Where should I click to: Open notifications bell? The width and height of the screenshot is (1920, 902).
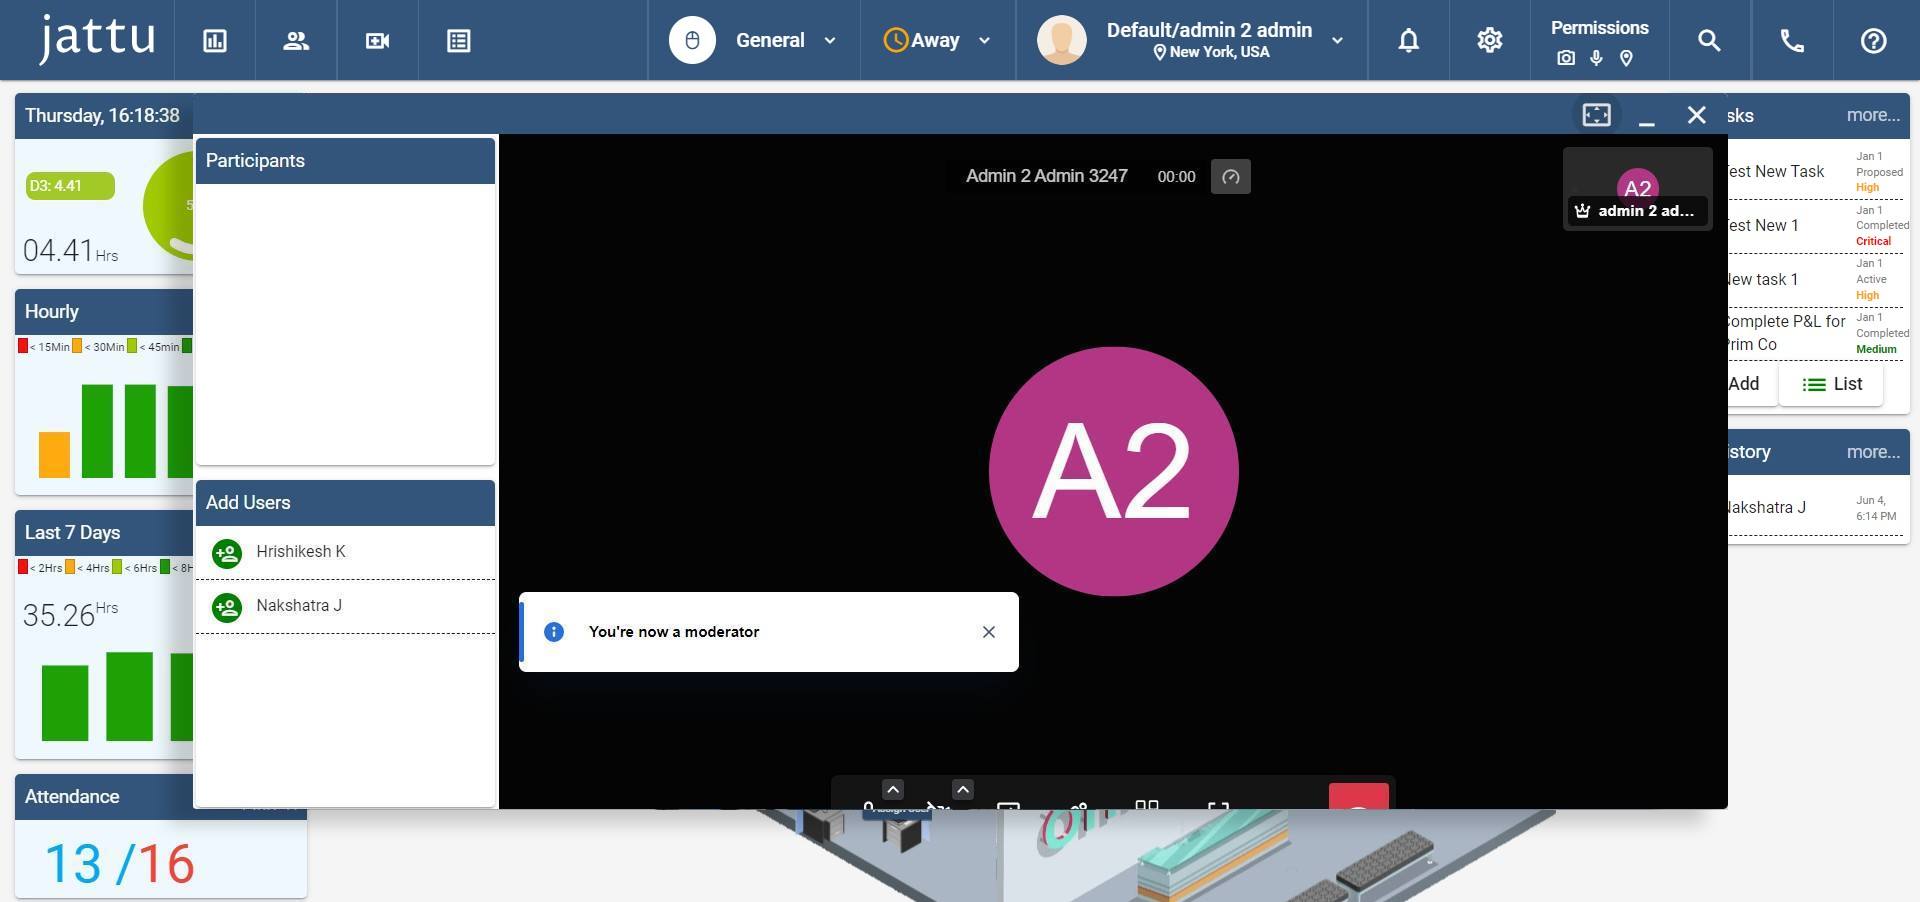click(x=1408, y=41)
